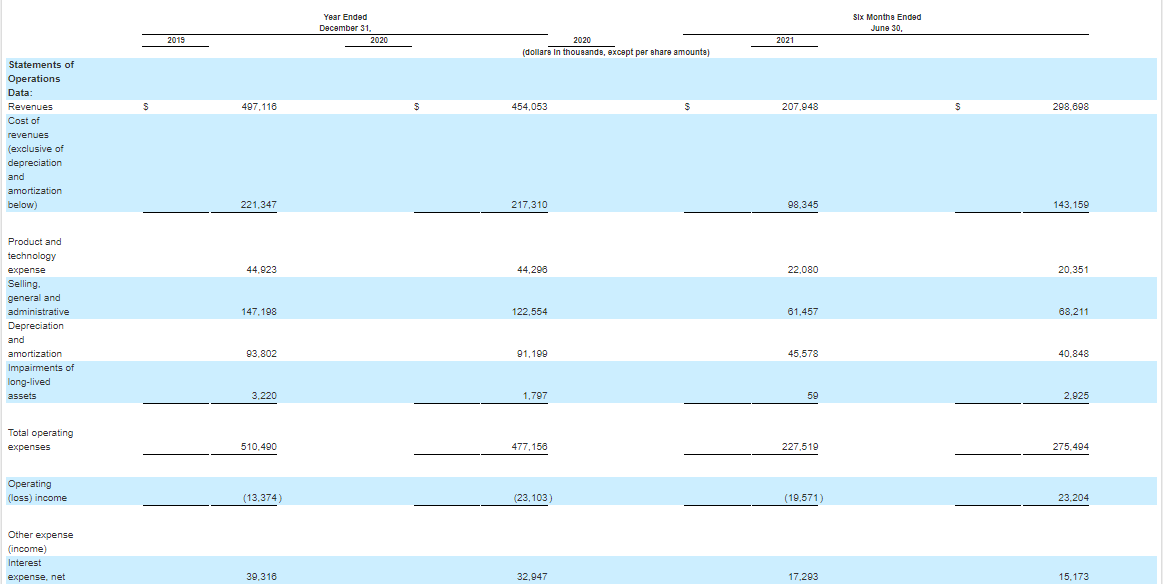The width and height of the screenshot is (1163, 584).
Task: Click revenues value 207,948
Action: coord(800,107)
